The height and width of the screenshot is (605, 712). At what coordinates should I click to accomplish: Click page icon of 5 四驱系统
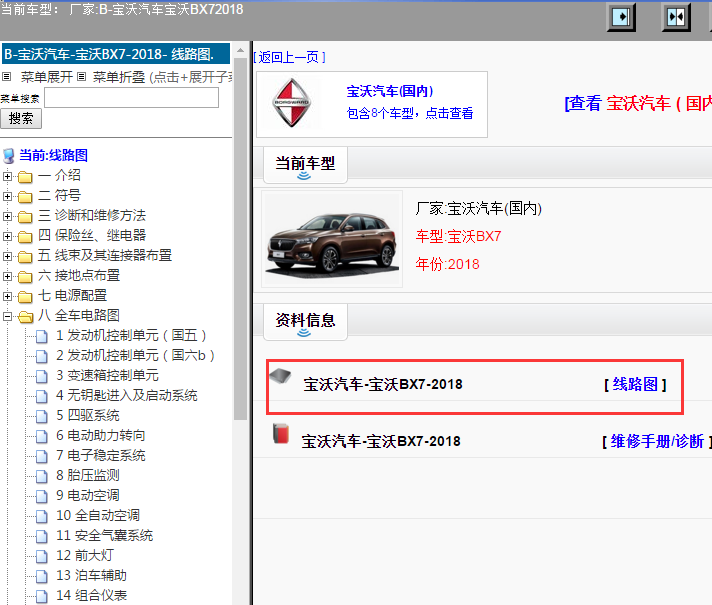coord(42,417)
